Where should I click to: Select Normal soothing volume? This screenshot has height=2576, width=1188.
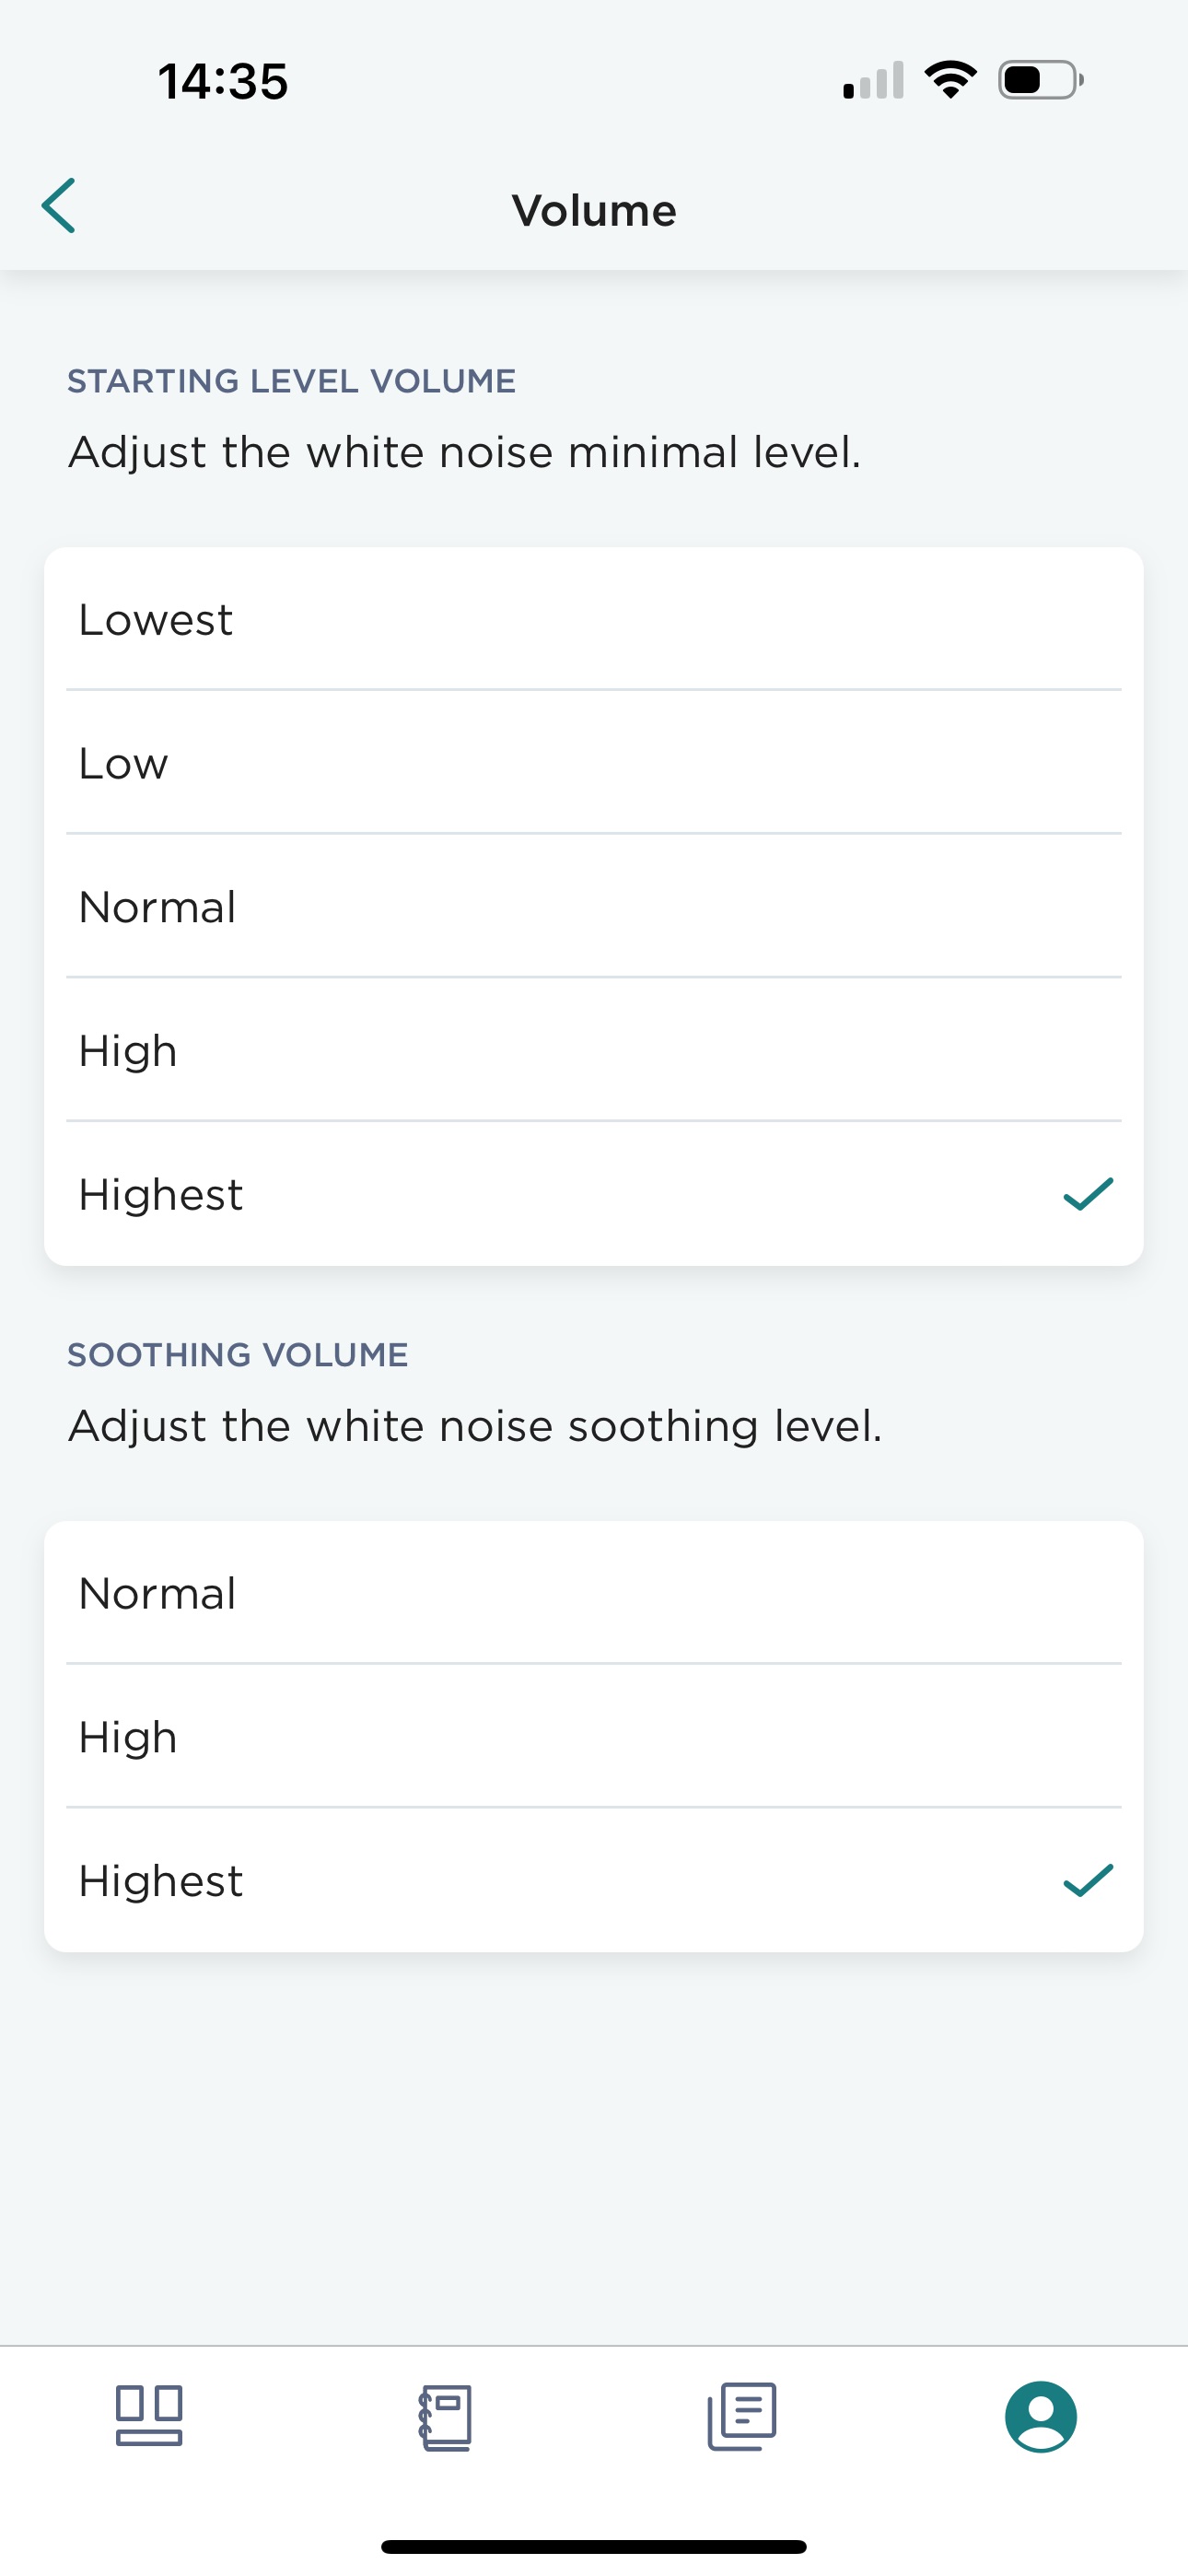click(x=593, y=1593)
